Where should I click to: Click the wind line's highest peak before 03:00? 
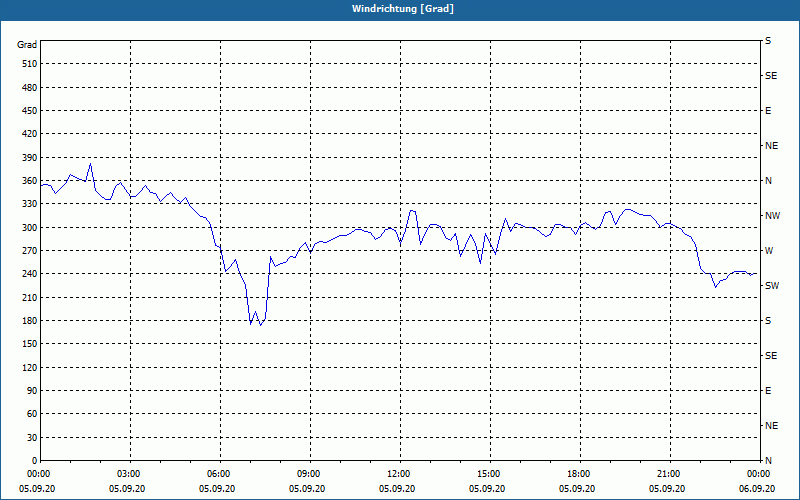(x=90, y=164)
